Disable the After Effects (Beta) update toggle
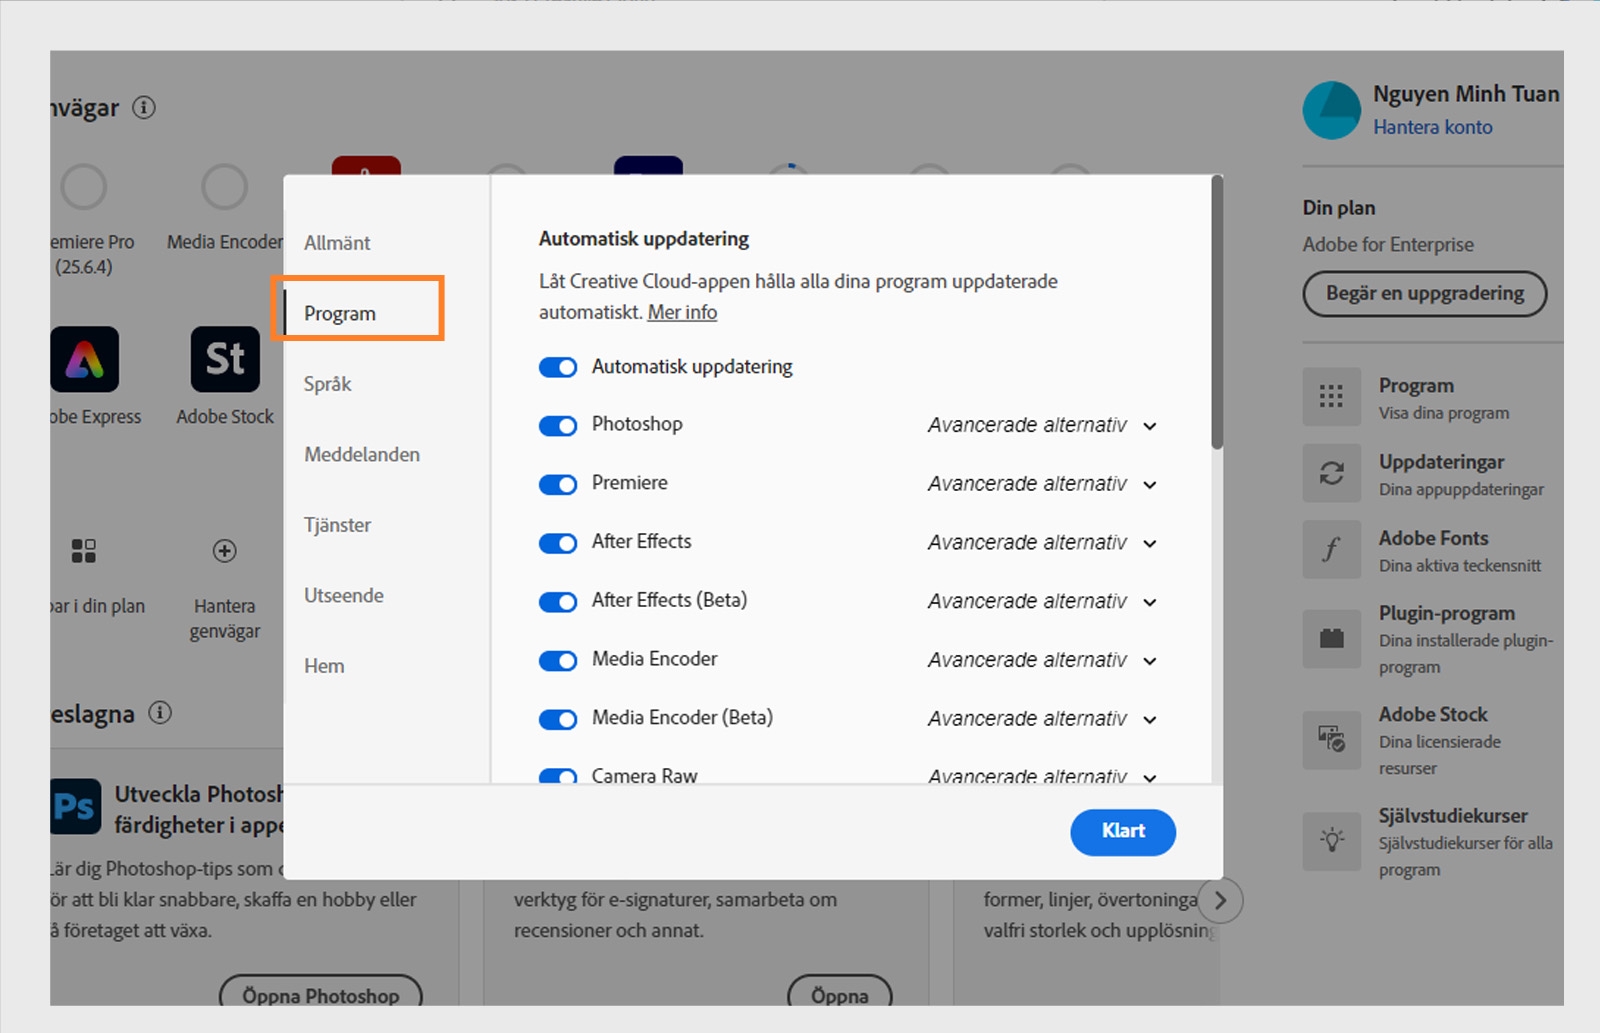Image resolution: width=1600 pixels, height=1033 pixels. point(557,601)
